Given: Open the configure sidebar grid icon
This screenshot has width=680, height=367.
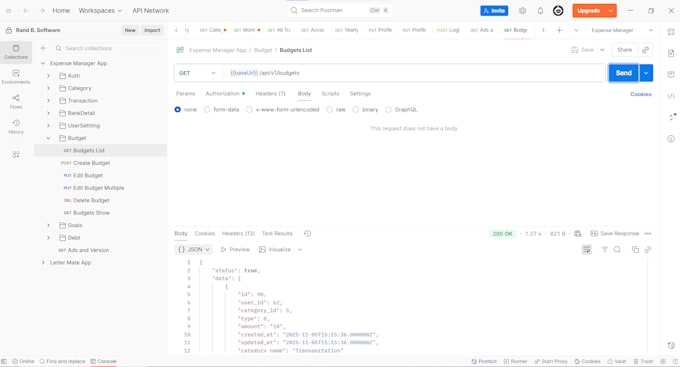Looking at the screenshot, I should 16,154.
